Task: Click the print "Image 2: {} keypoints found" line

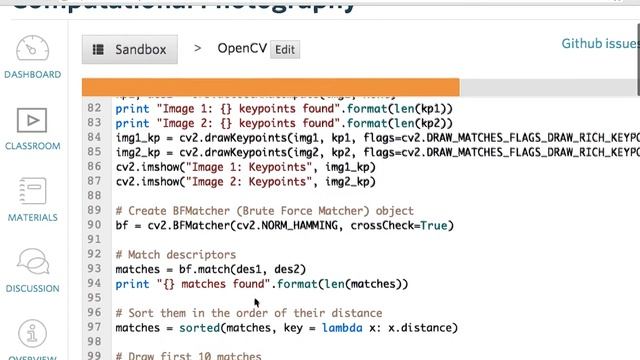Action: pos(284,123)
